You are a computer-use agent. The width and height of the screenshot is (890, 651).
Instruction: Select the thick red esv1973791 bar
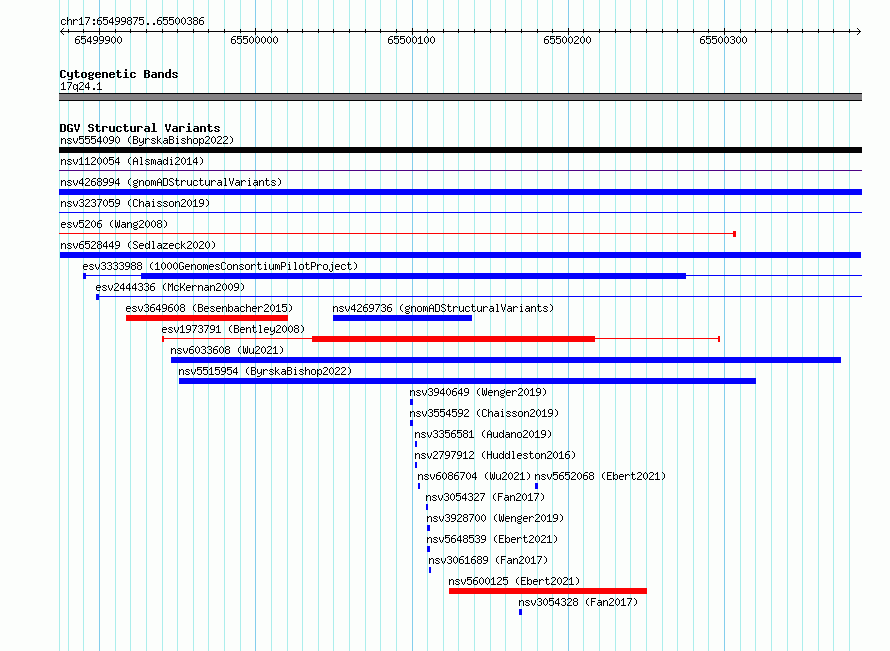point(454,339)
